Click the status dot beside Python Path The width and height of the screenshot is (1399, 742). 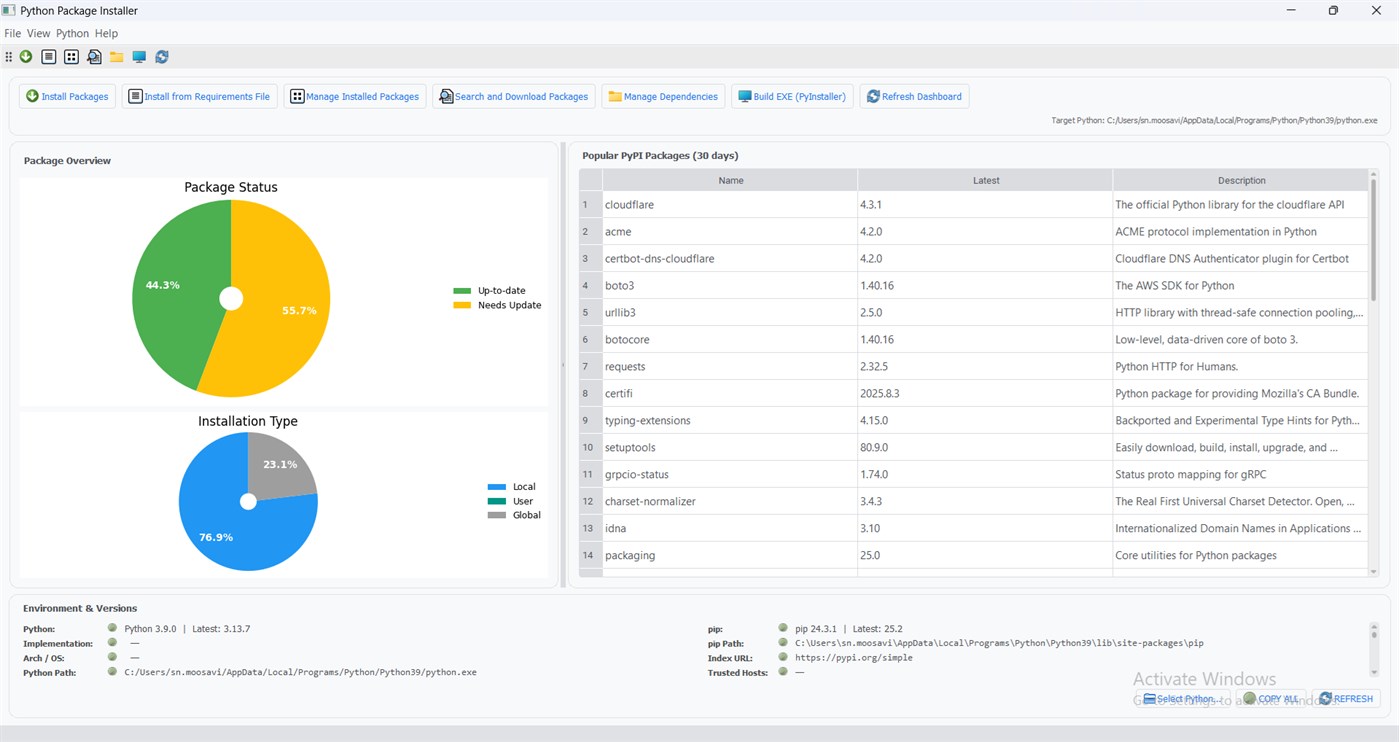tap(112, 672)
